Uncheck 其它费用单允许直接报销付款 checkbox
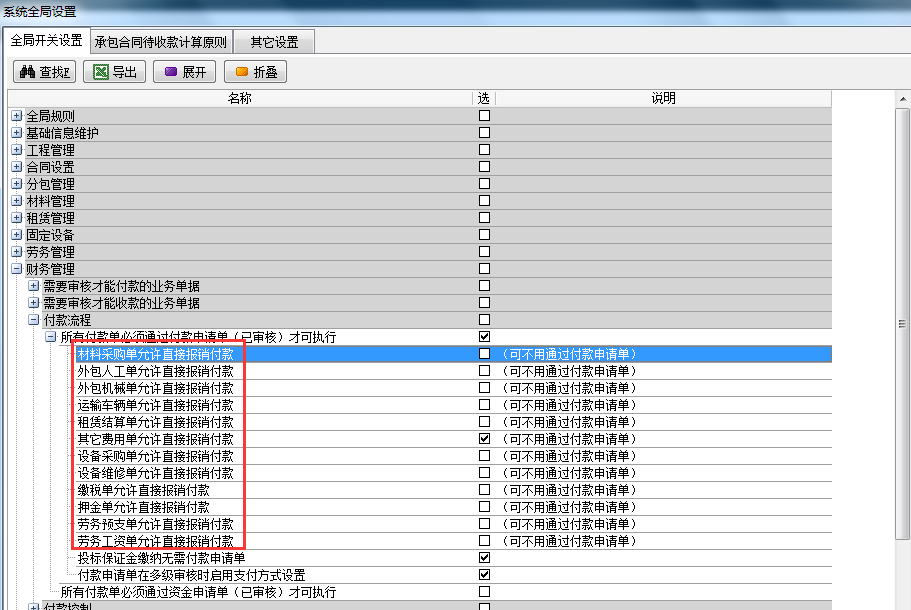Viewport: 911px width, 610px height. pyautogui.click(x=484, y=438)
